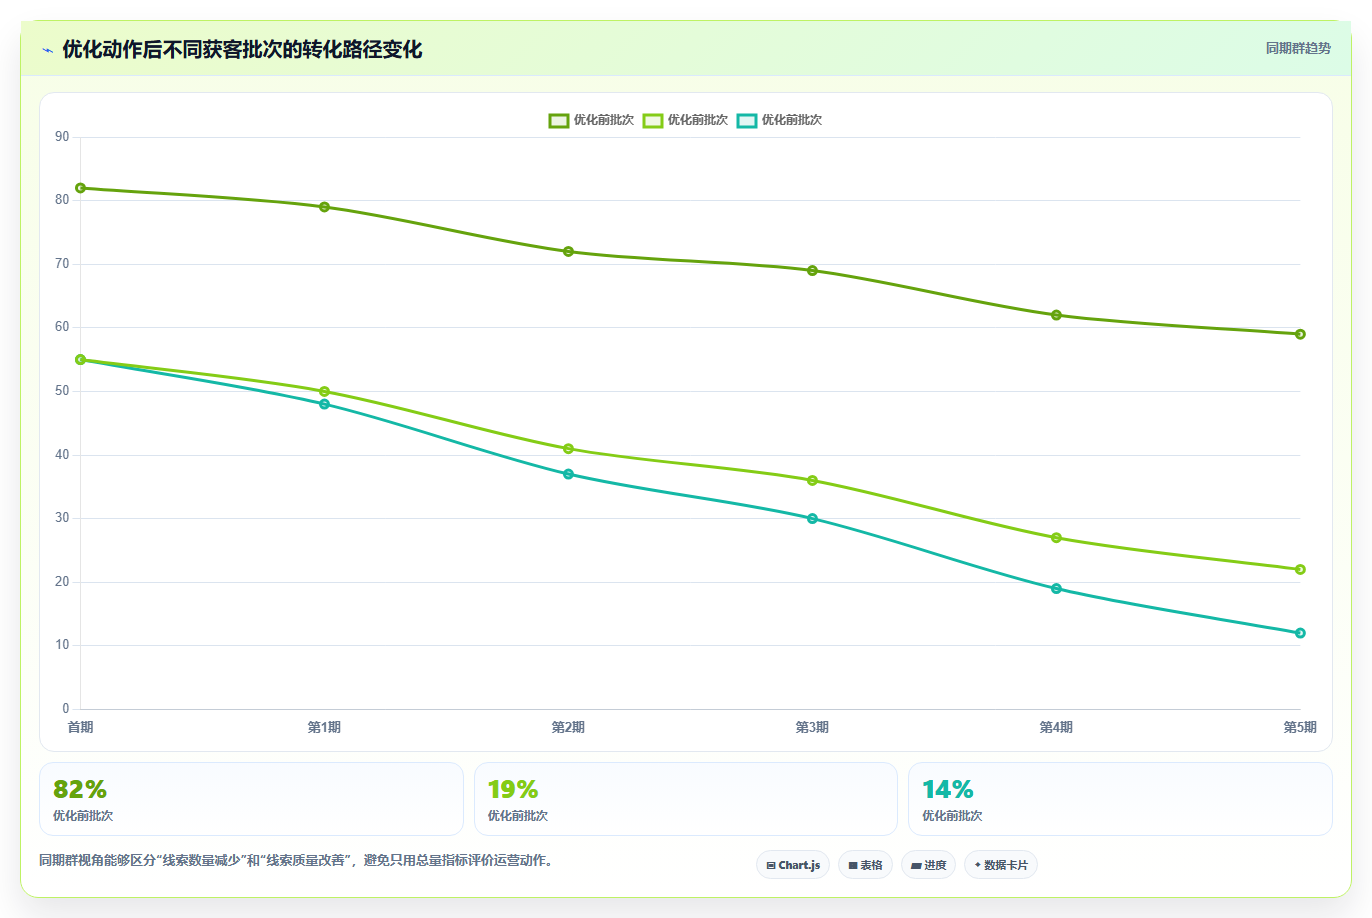This screenshot has height=918, width=1372.
Task: Select the 表格 chip
Action: [865, 865]
